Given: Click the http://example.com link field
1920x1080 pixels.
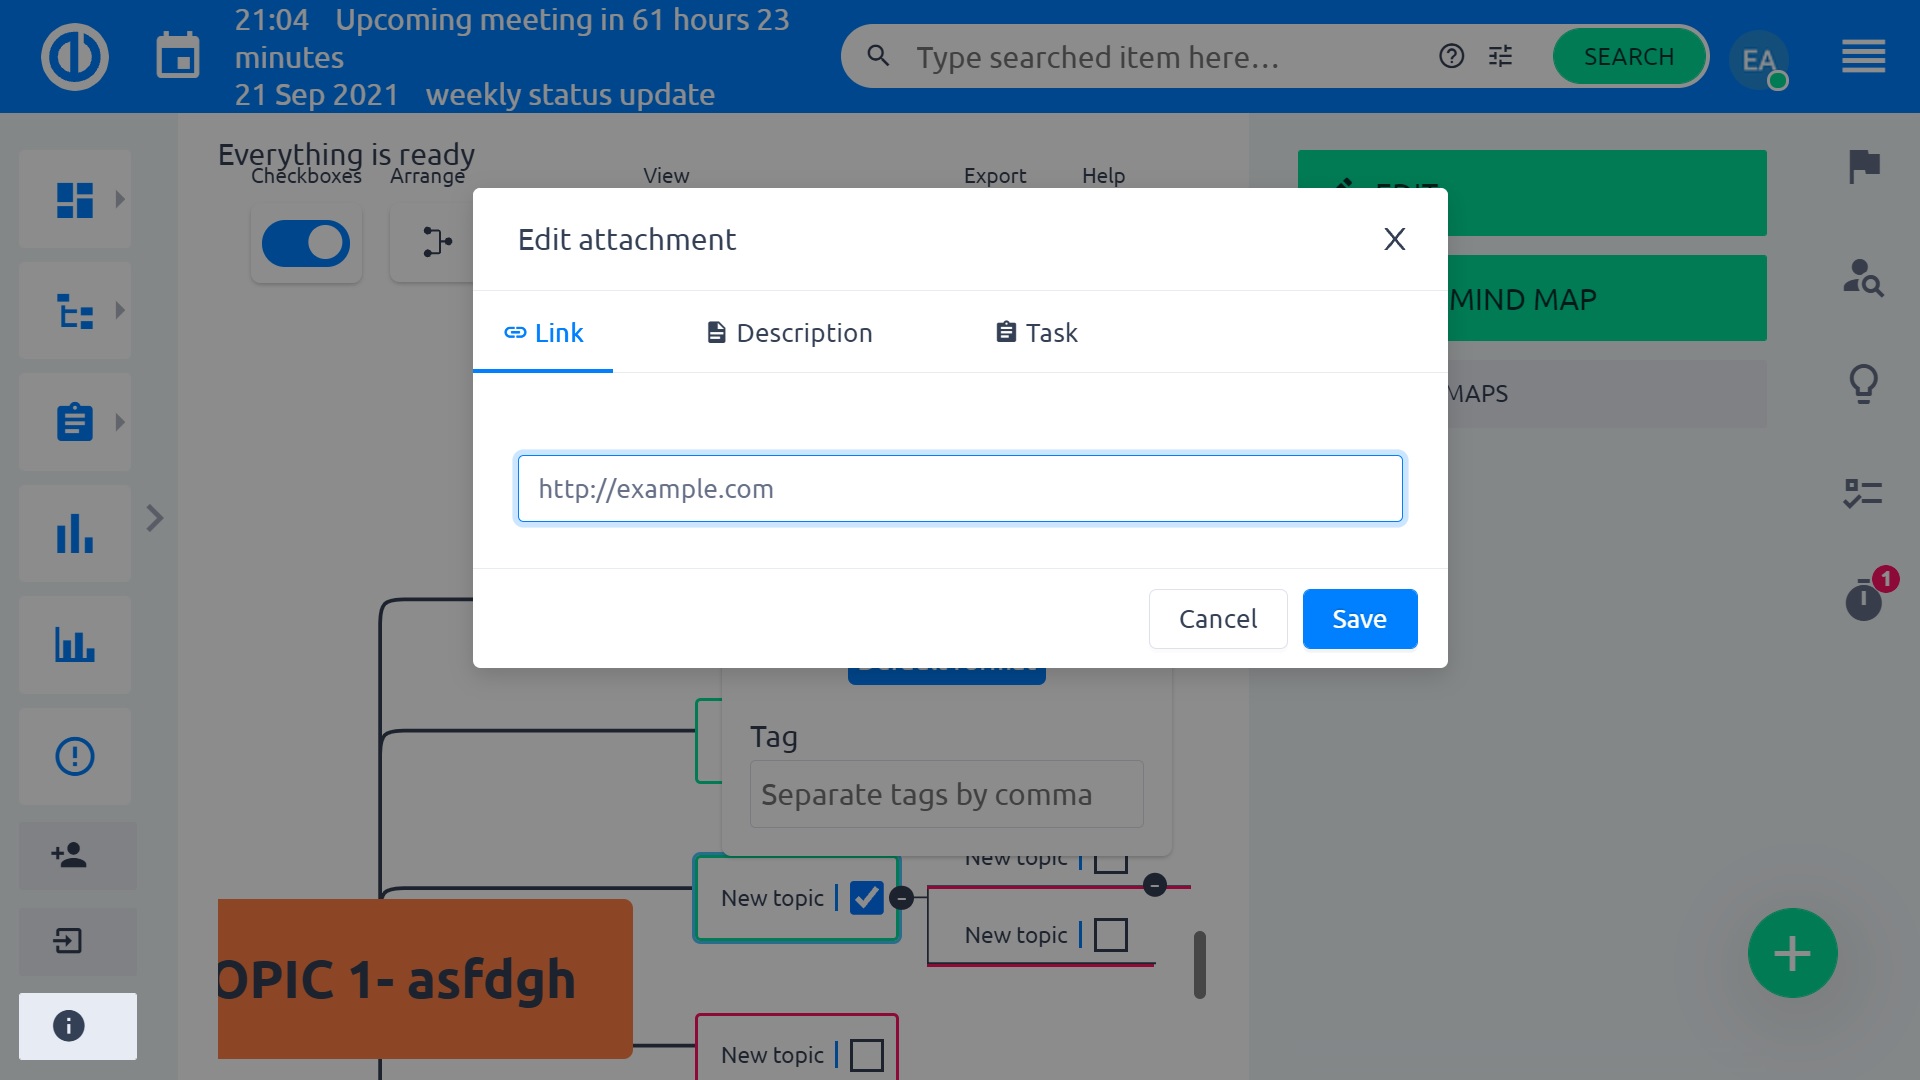Looking at the screenshot, I should tap(960, 489).
